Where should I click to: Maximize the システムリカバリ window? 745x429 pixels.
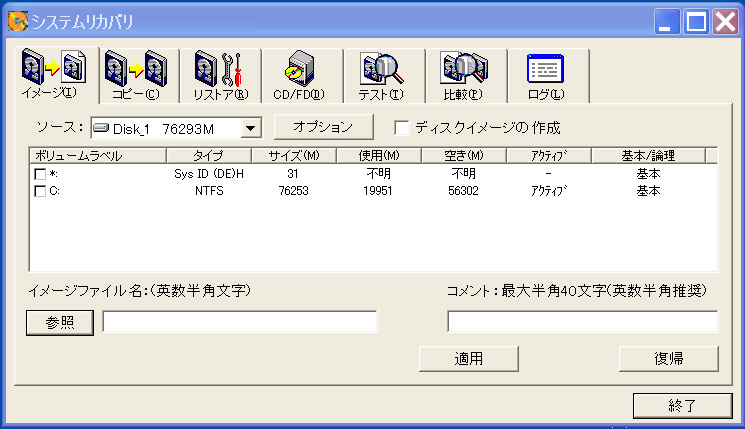[x=697, y=21]
